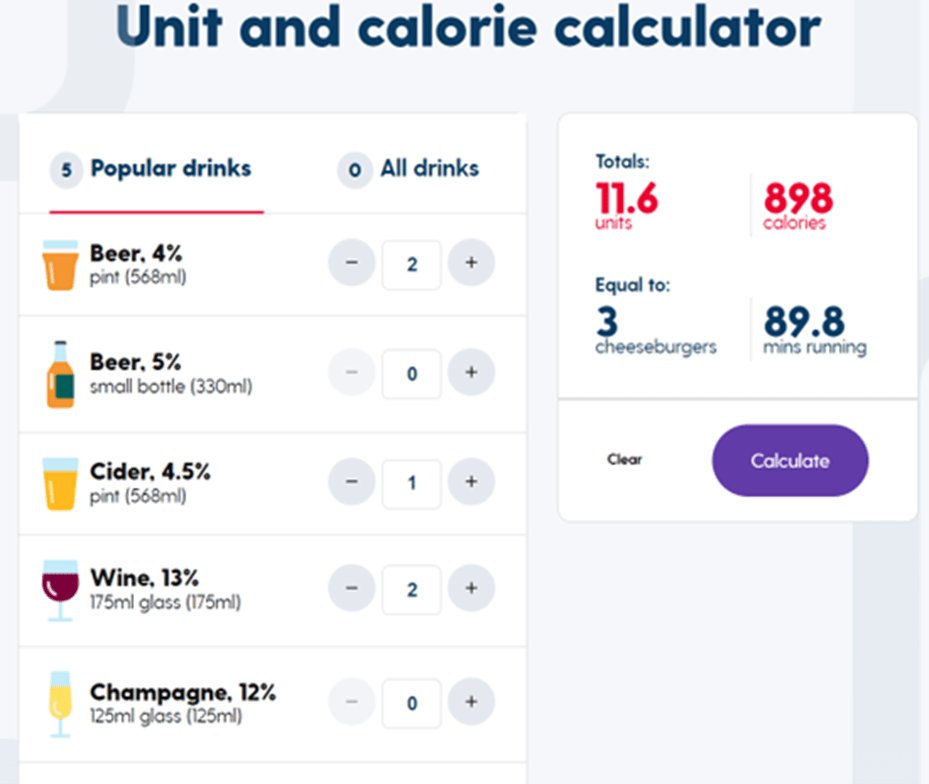Increase Beer 4% pint quantity
The width and height of the screenshot is (929, 784).
pos(471,263)
